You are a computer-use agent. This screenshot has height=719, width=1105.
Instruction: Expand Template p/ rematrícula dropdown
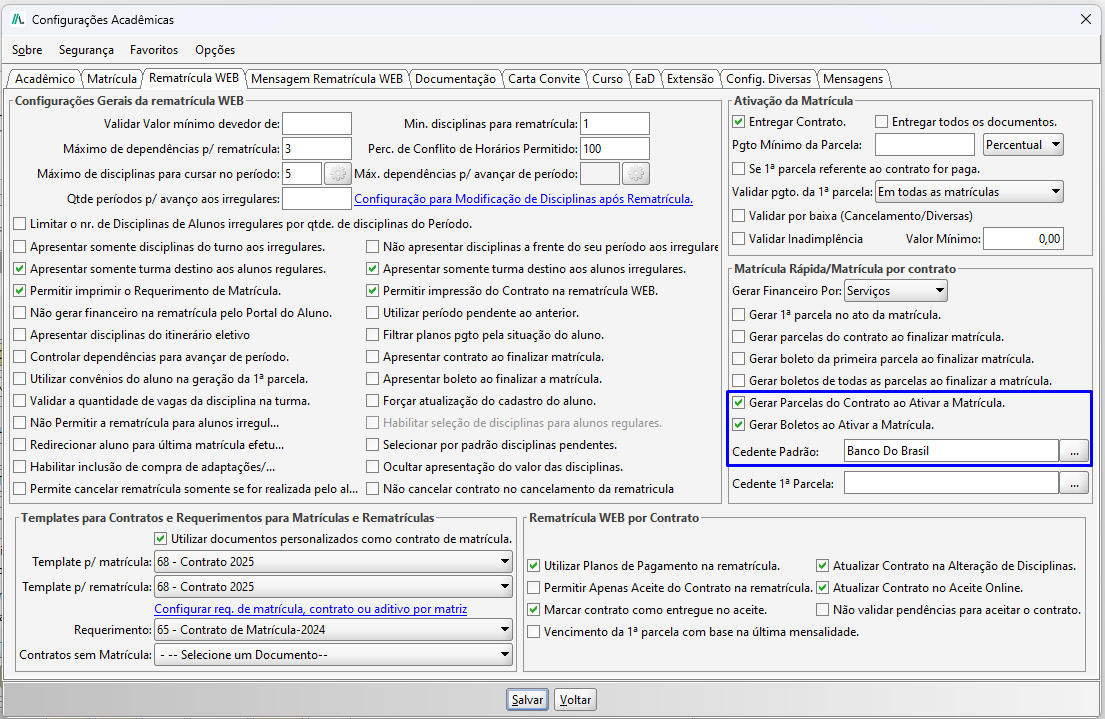click(334, 587)
